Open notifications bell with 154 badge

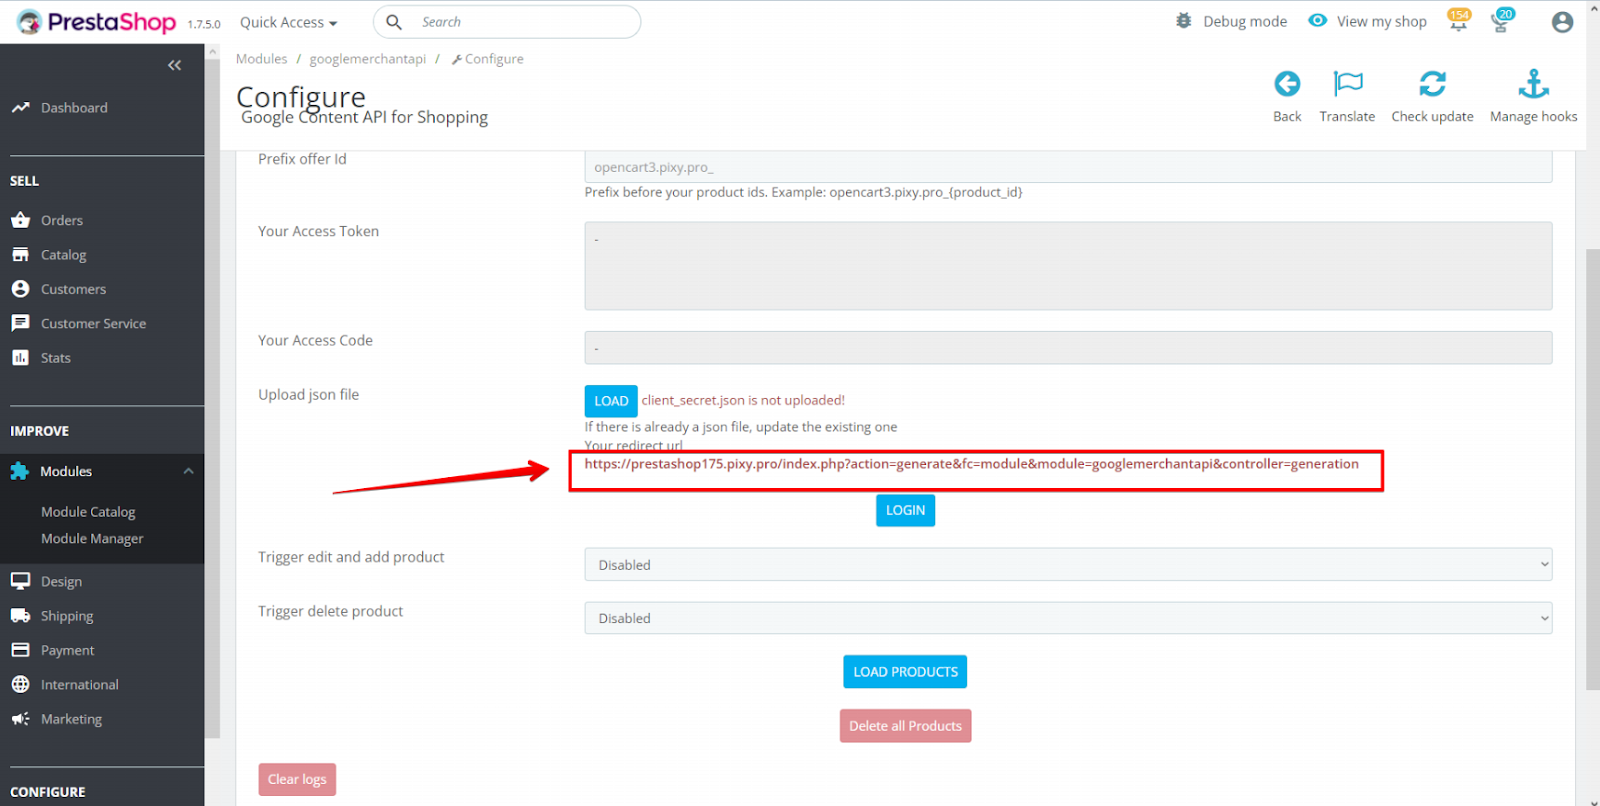[x=1458, y=22]
